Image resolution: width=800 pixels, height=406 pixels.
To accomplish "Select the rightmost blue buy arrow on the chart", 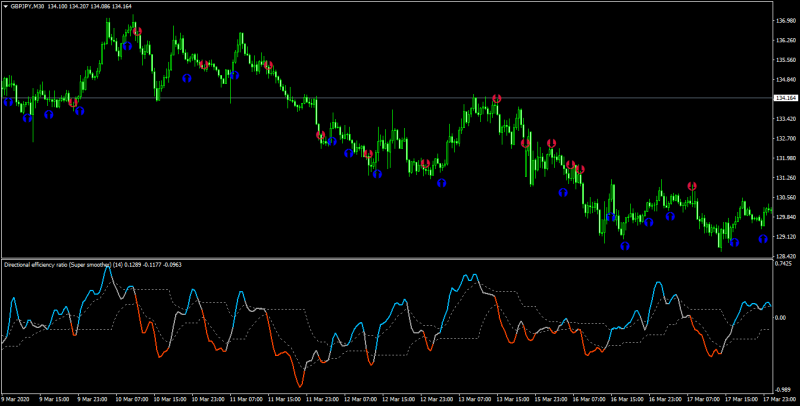I will pos(763,239).
